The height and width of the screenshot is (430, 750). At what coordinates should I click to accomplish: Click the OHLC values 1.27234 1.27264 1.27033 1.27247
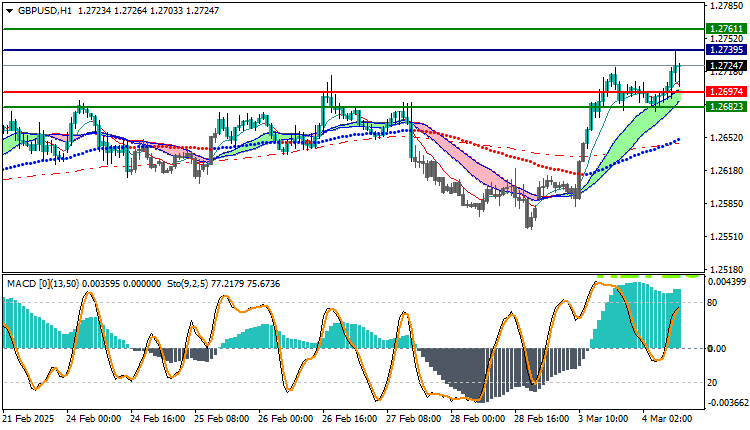point(148,11)
